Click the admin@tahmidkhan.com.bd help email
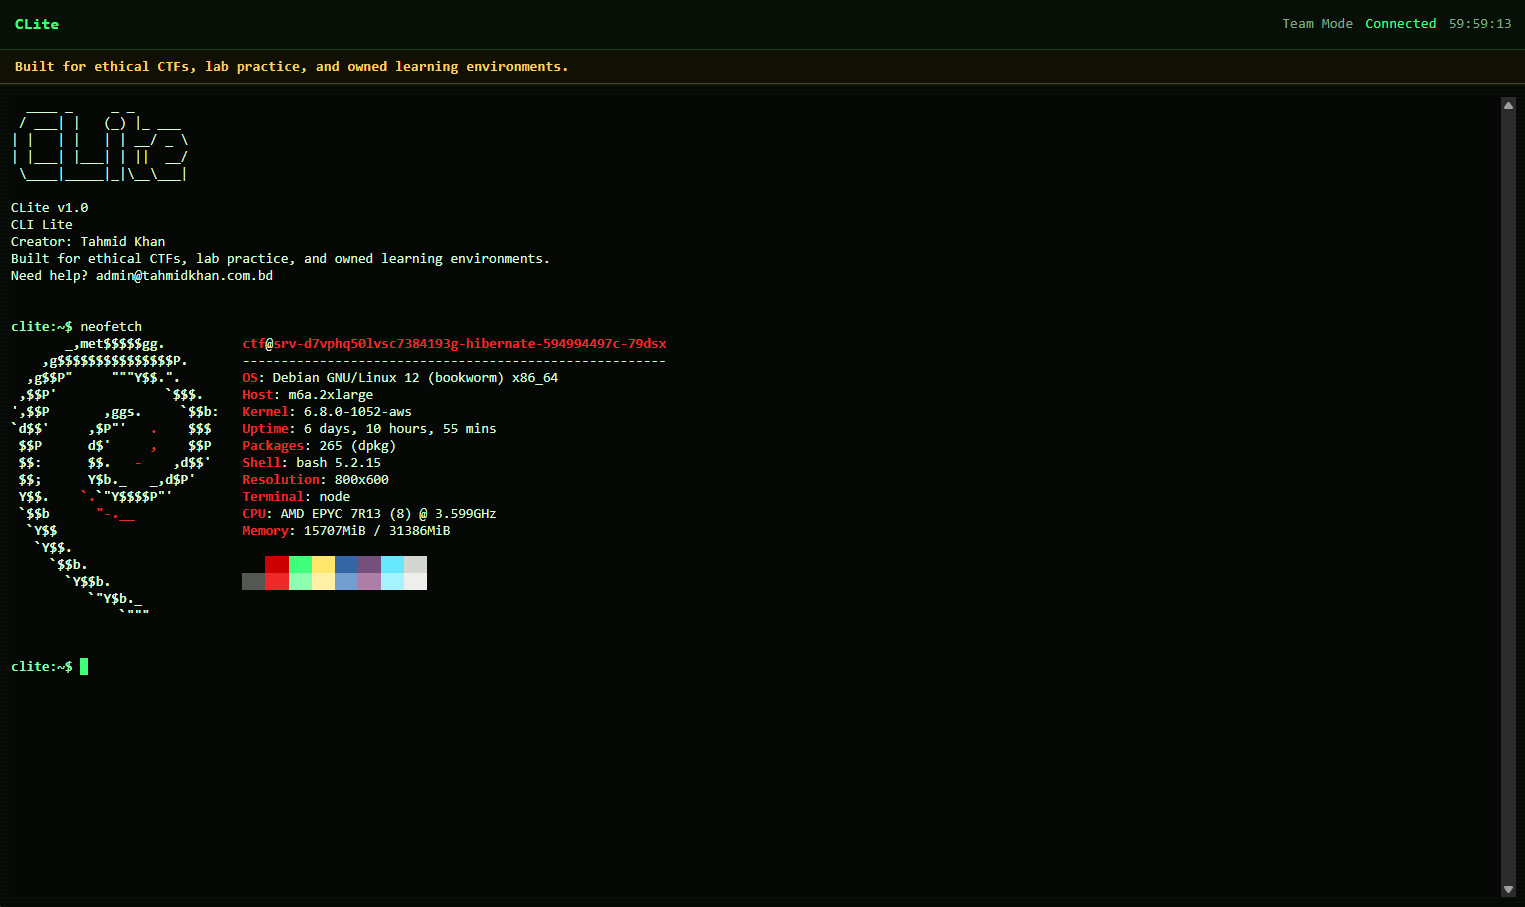The height and width of the screenshot is (907, 1525). [x=184, y=276]
